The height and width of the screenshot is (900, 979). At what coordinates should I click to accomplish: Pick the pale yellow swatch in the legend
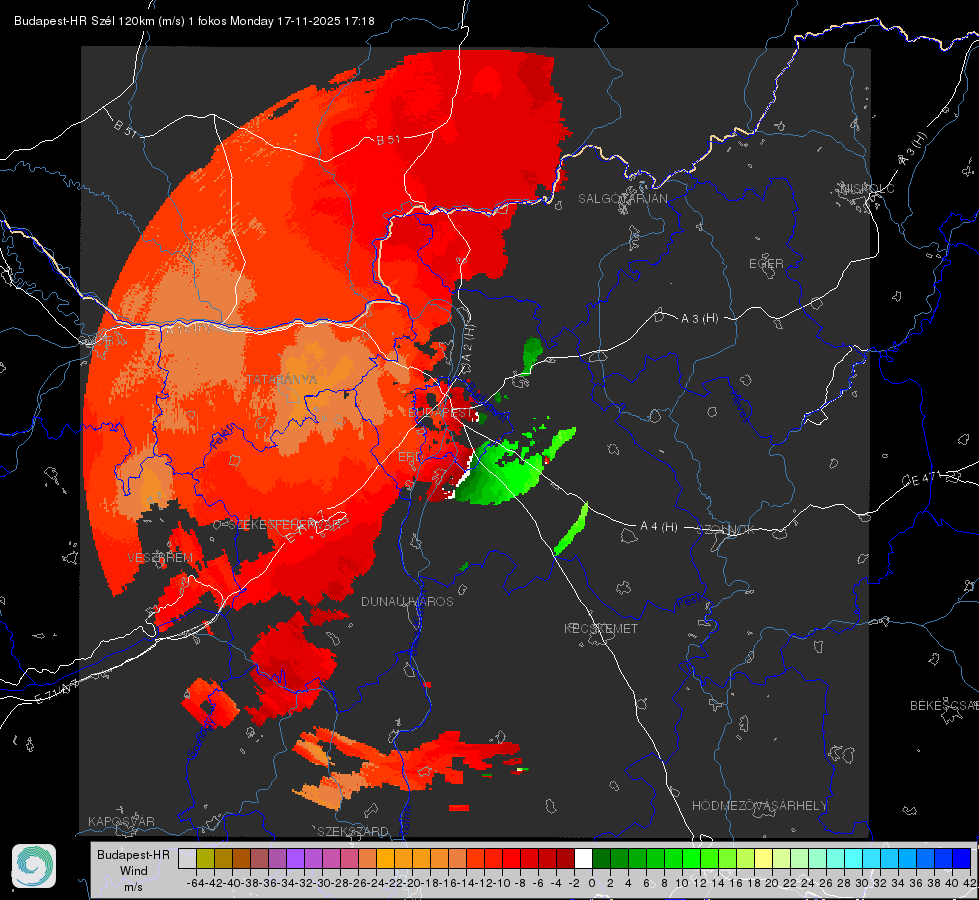[x=764, y=858]
